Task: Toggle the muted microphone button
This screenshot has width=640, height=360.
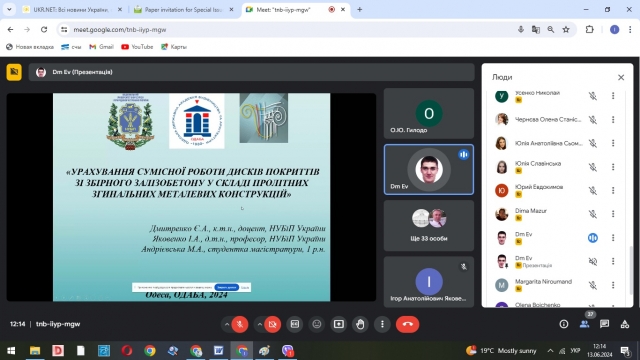Action: [240, 324]
